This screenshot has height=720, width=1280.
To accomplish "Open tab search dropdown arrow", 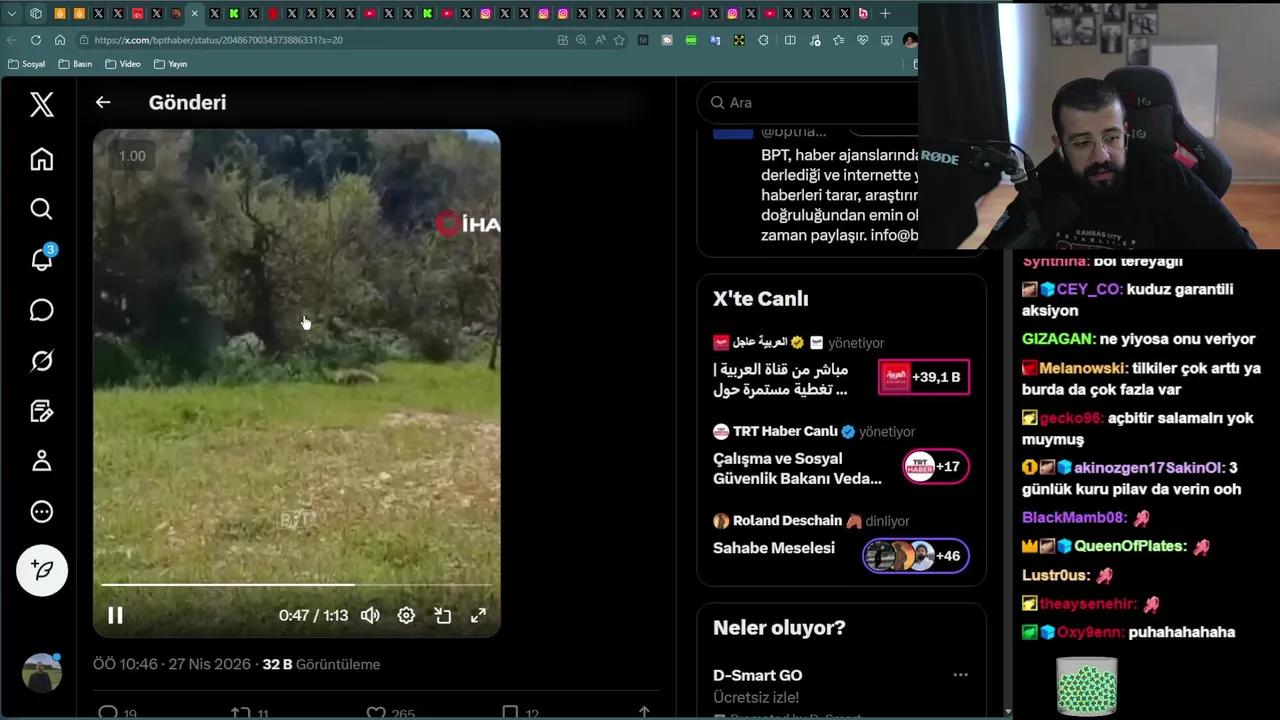I will click(x=12, y=14).
